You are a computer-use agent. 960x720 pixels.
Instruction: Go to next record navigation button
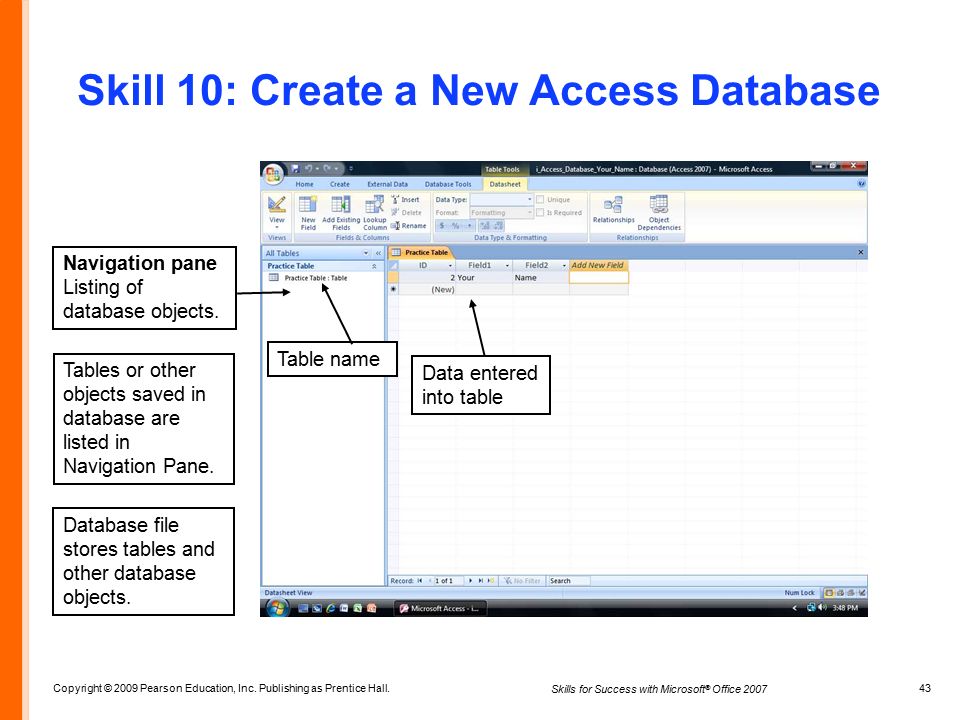pos(470,580)
